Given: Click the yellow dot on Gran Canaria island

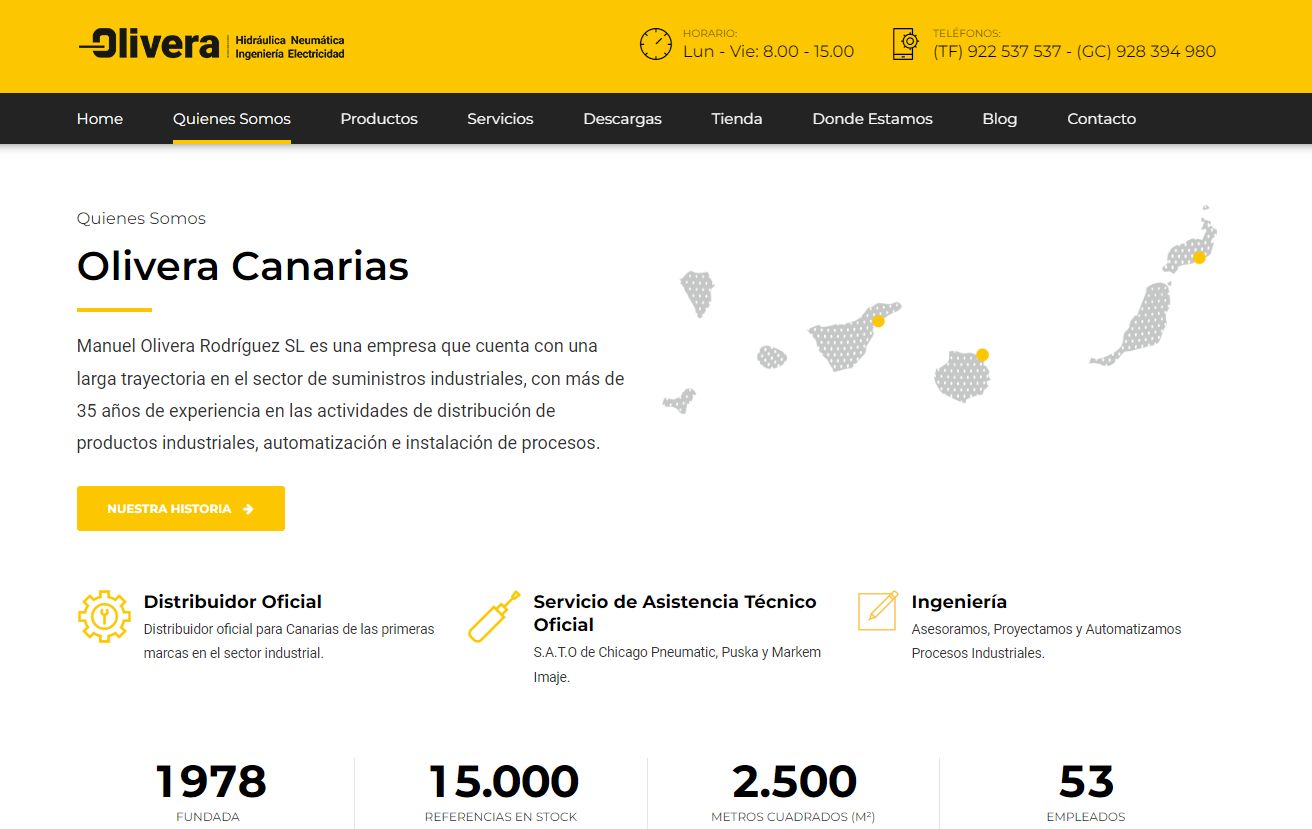Looking at the screenshot, I should (x=982, y=355).
